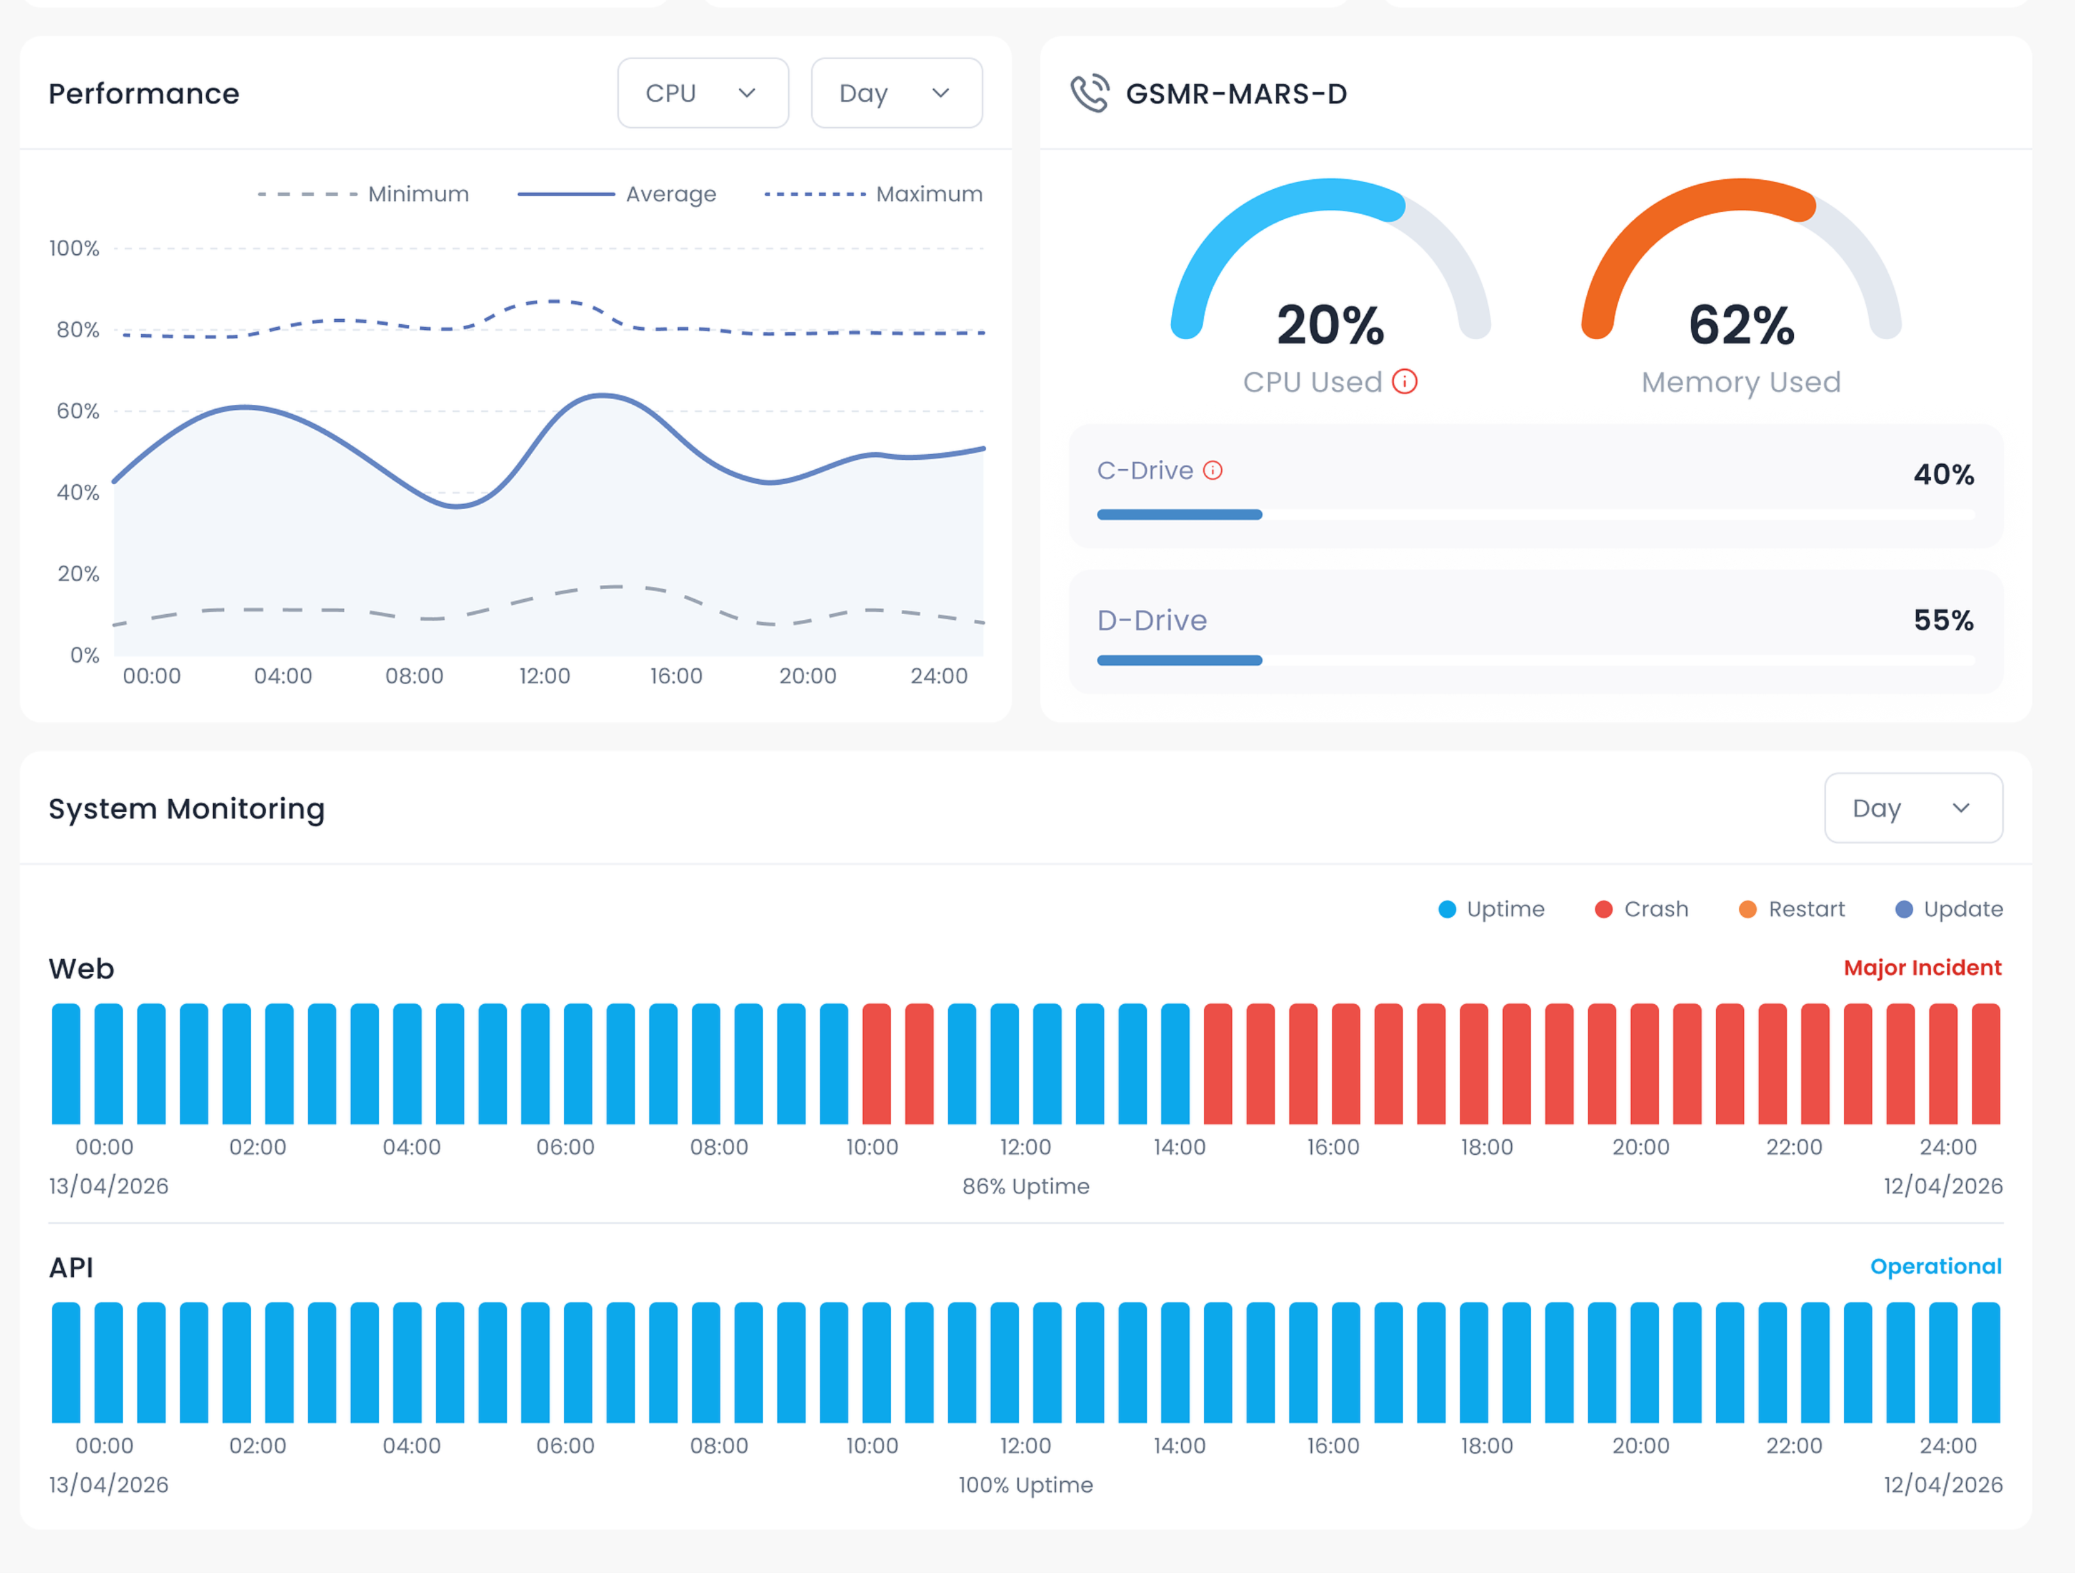Click the GSMR-MARS-D server title
The image size is (2075, 1573).
point(1236,94)
